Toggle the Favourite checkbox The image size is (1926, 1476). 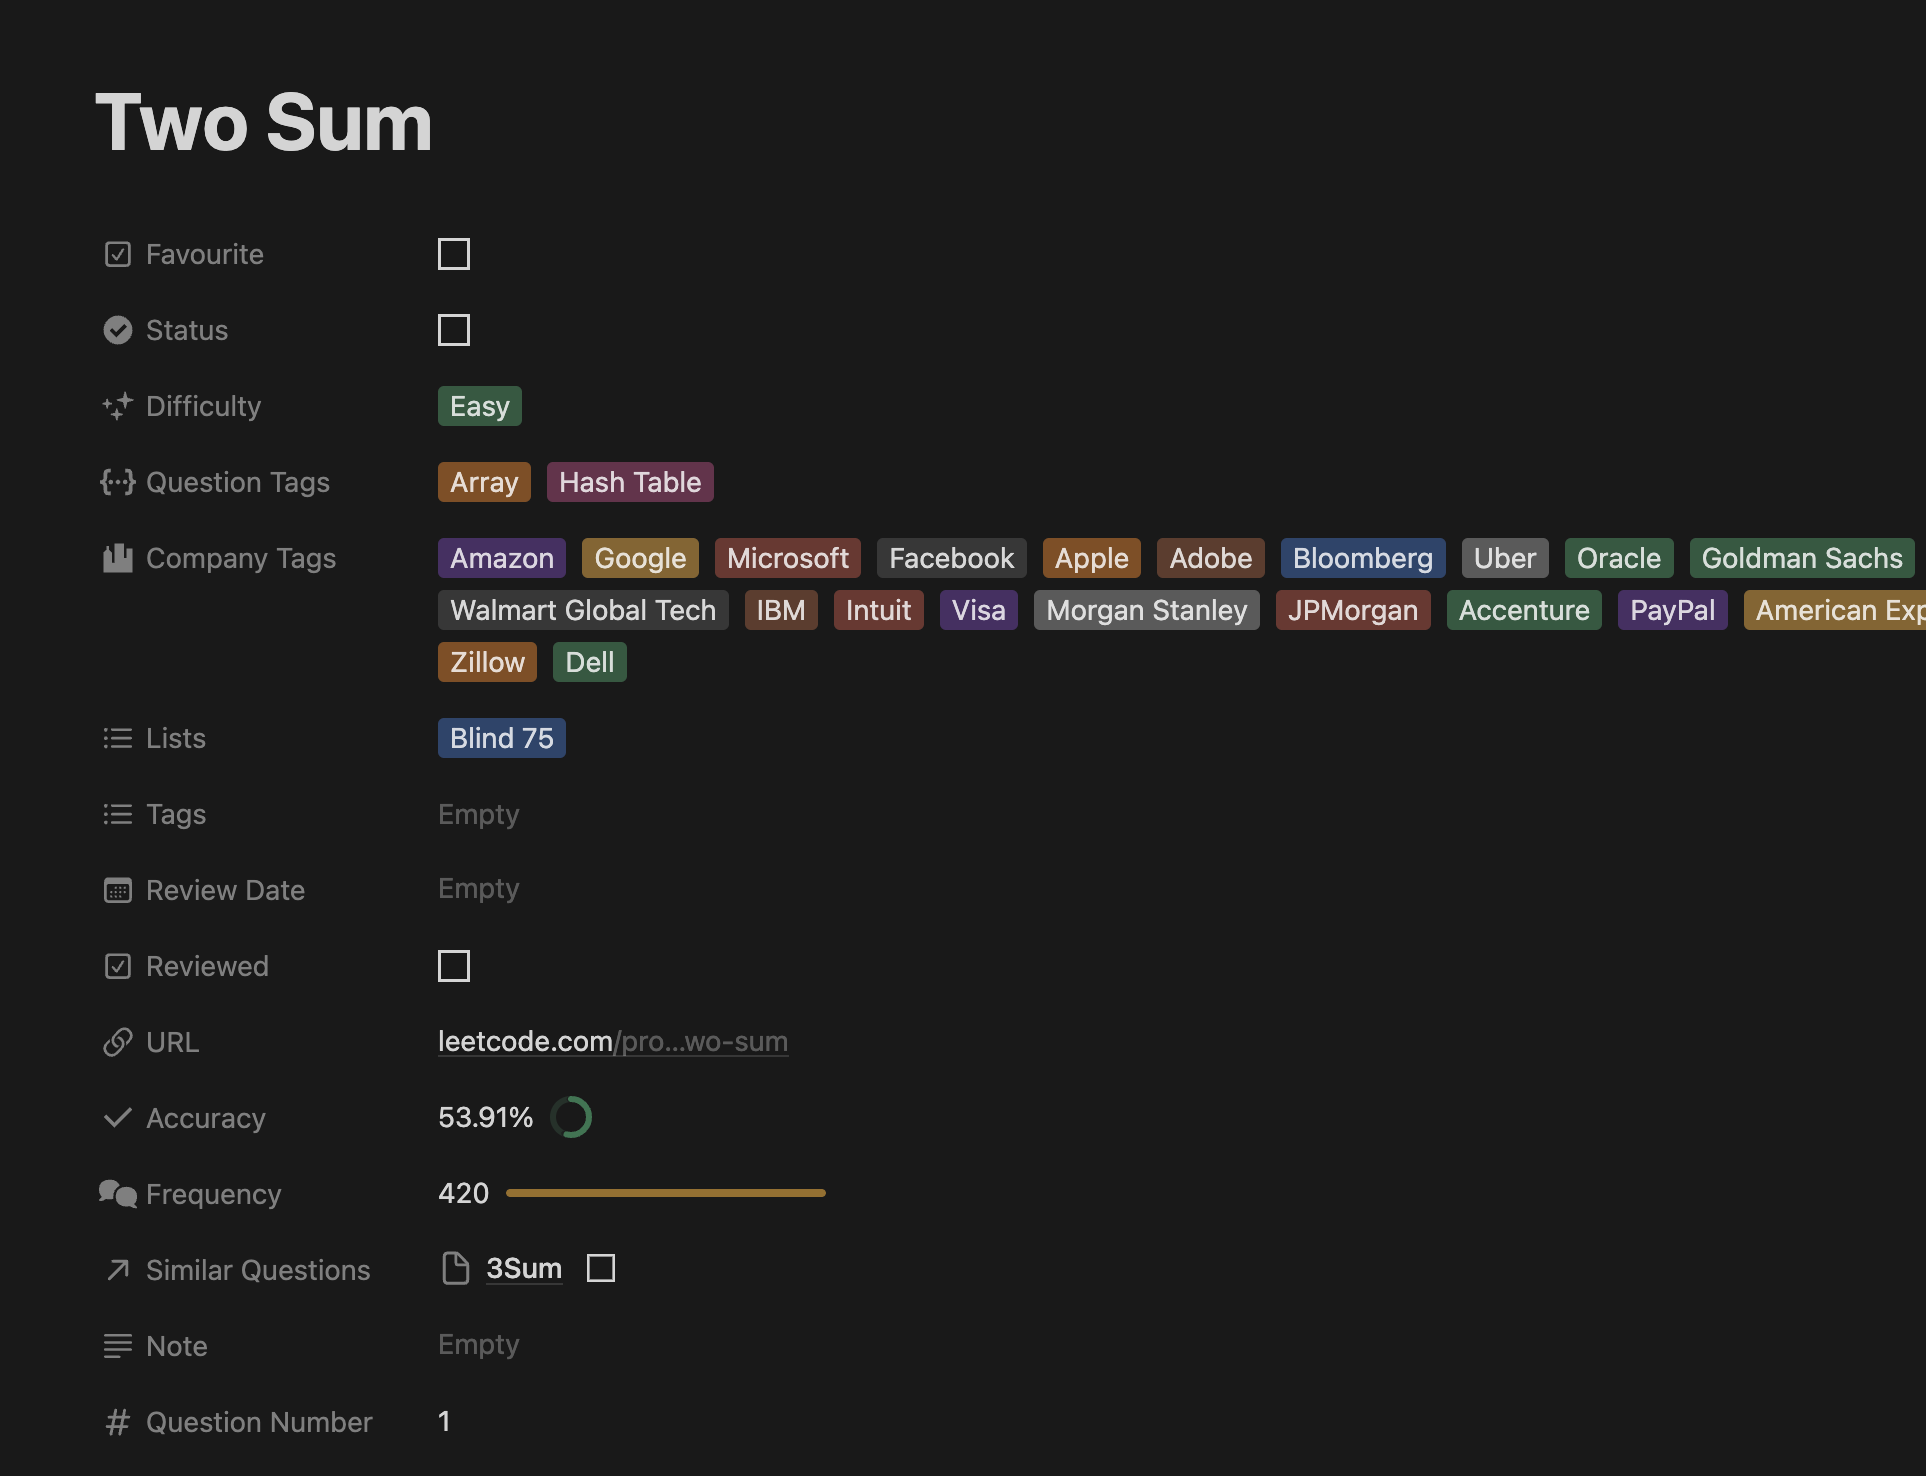pyautogui.click(x=454, y=254)
